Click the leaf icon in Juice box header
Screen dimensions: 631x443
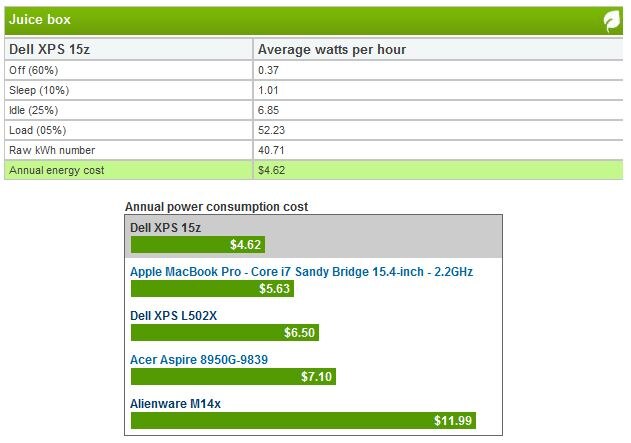coord(612,21)
